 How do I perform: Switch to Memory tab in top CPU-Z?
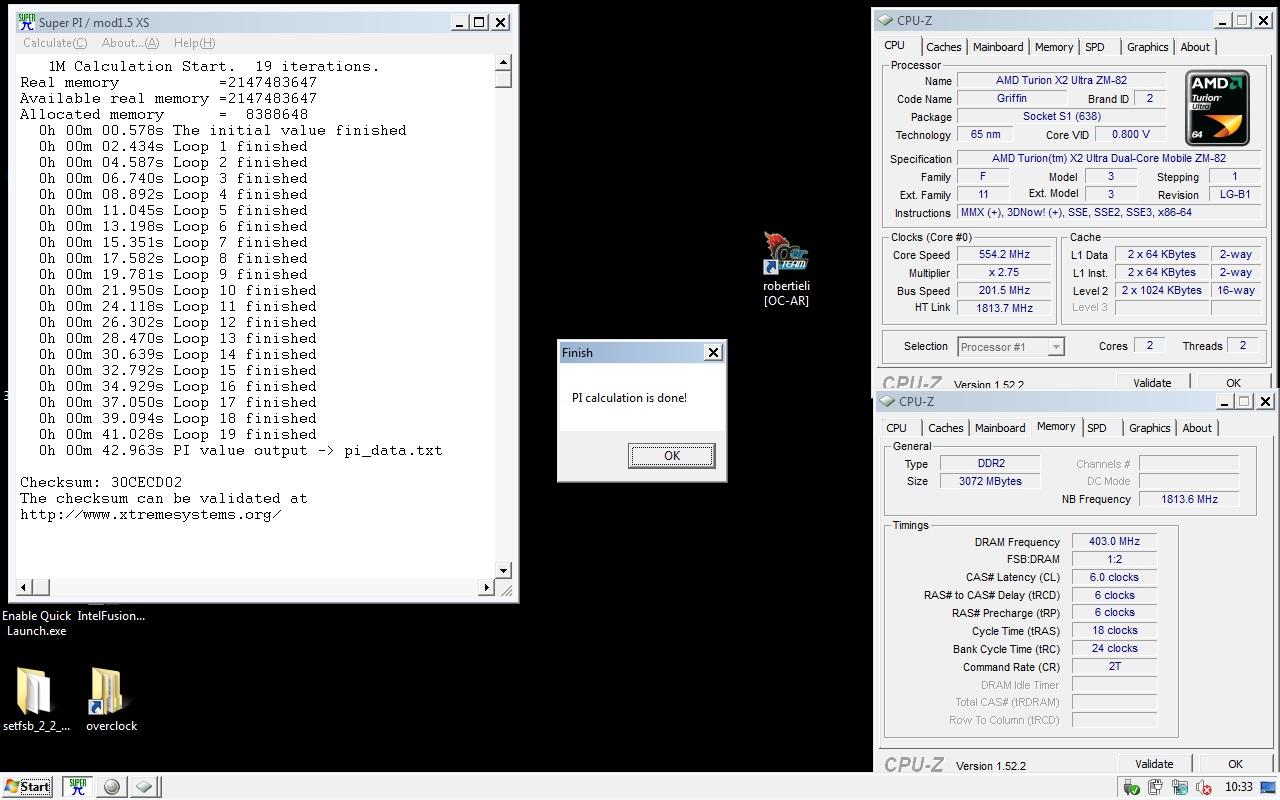(x=1054, y=47)
